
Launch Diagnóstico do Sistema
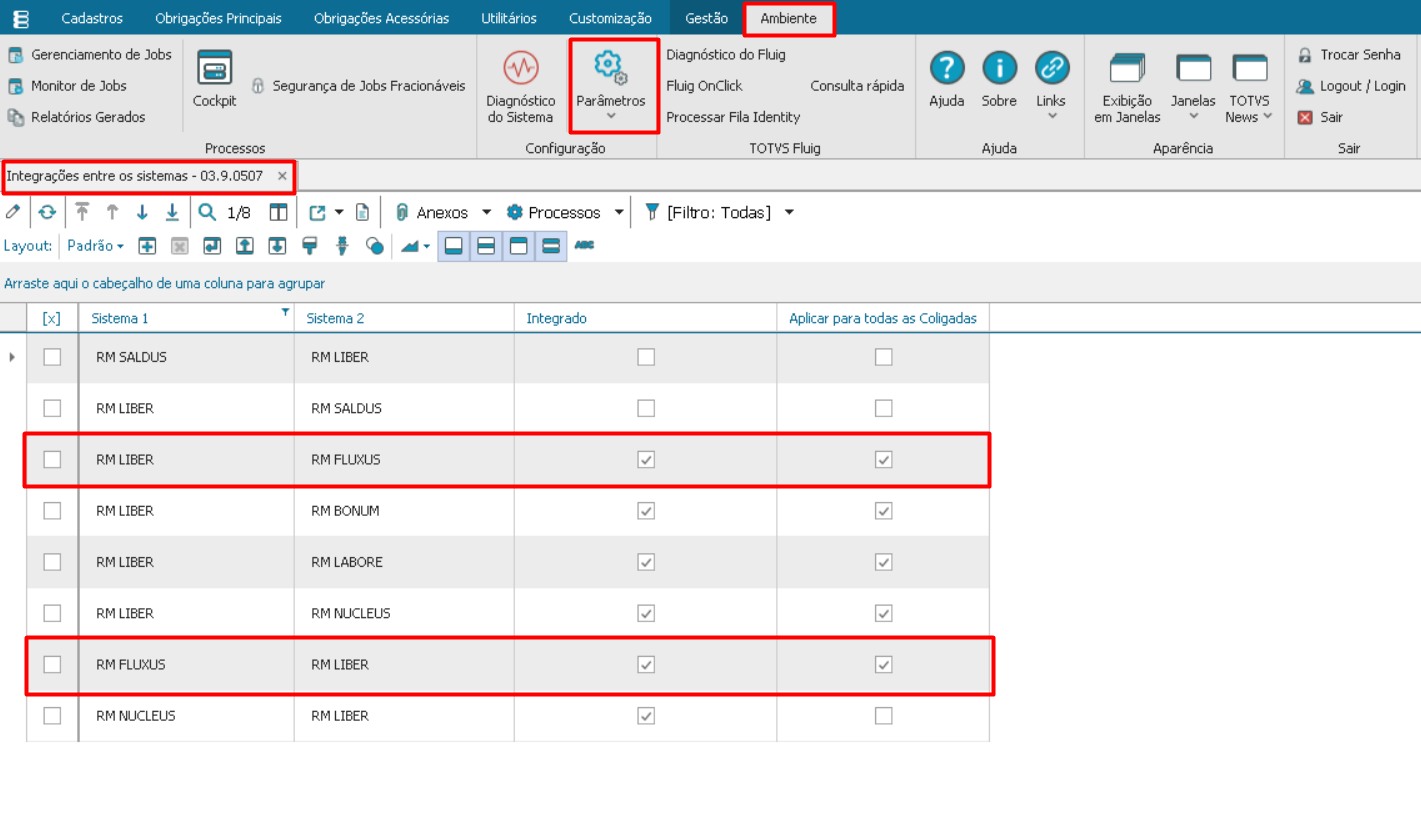click(521, 88)
